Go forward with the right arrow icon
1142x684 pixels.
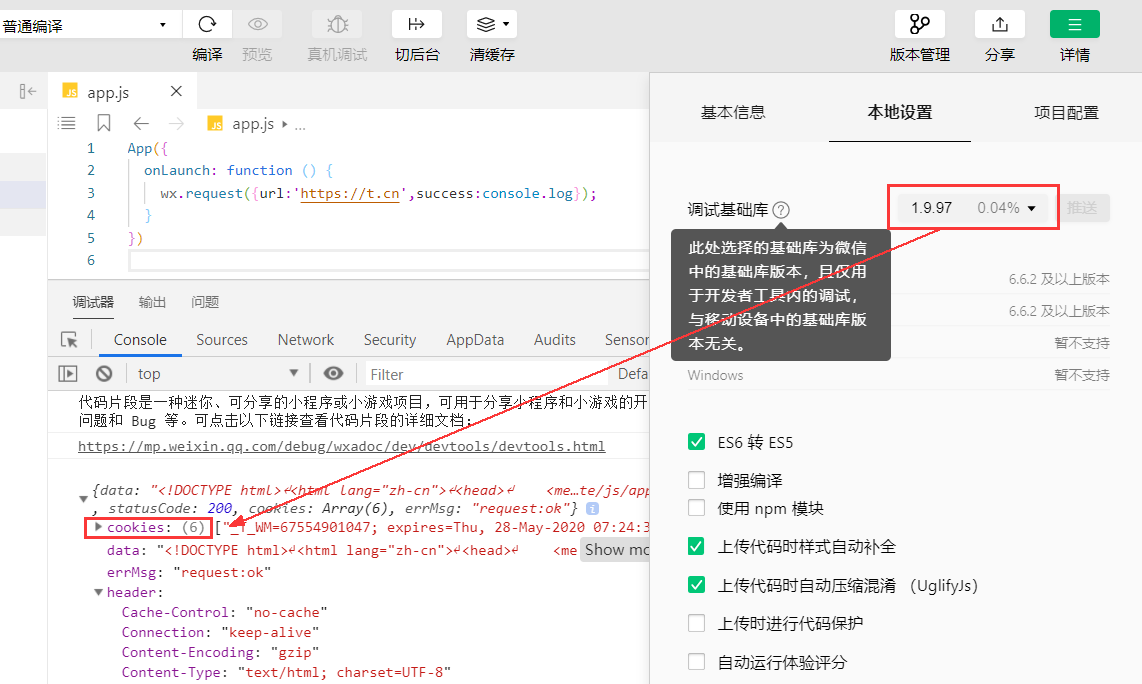[176, 124]
